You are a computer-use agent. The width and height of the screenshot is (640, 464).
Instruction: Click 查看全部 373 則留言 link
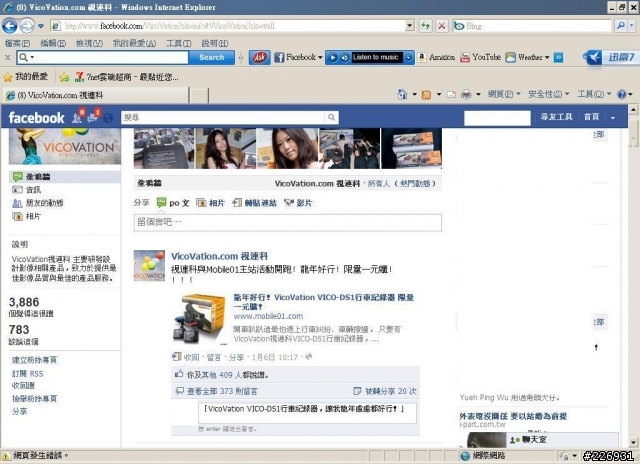tap(222, 391)
